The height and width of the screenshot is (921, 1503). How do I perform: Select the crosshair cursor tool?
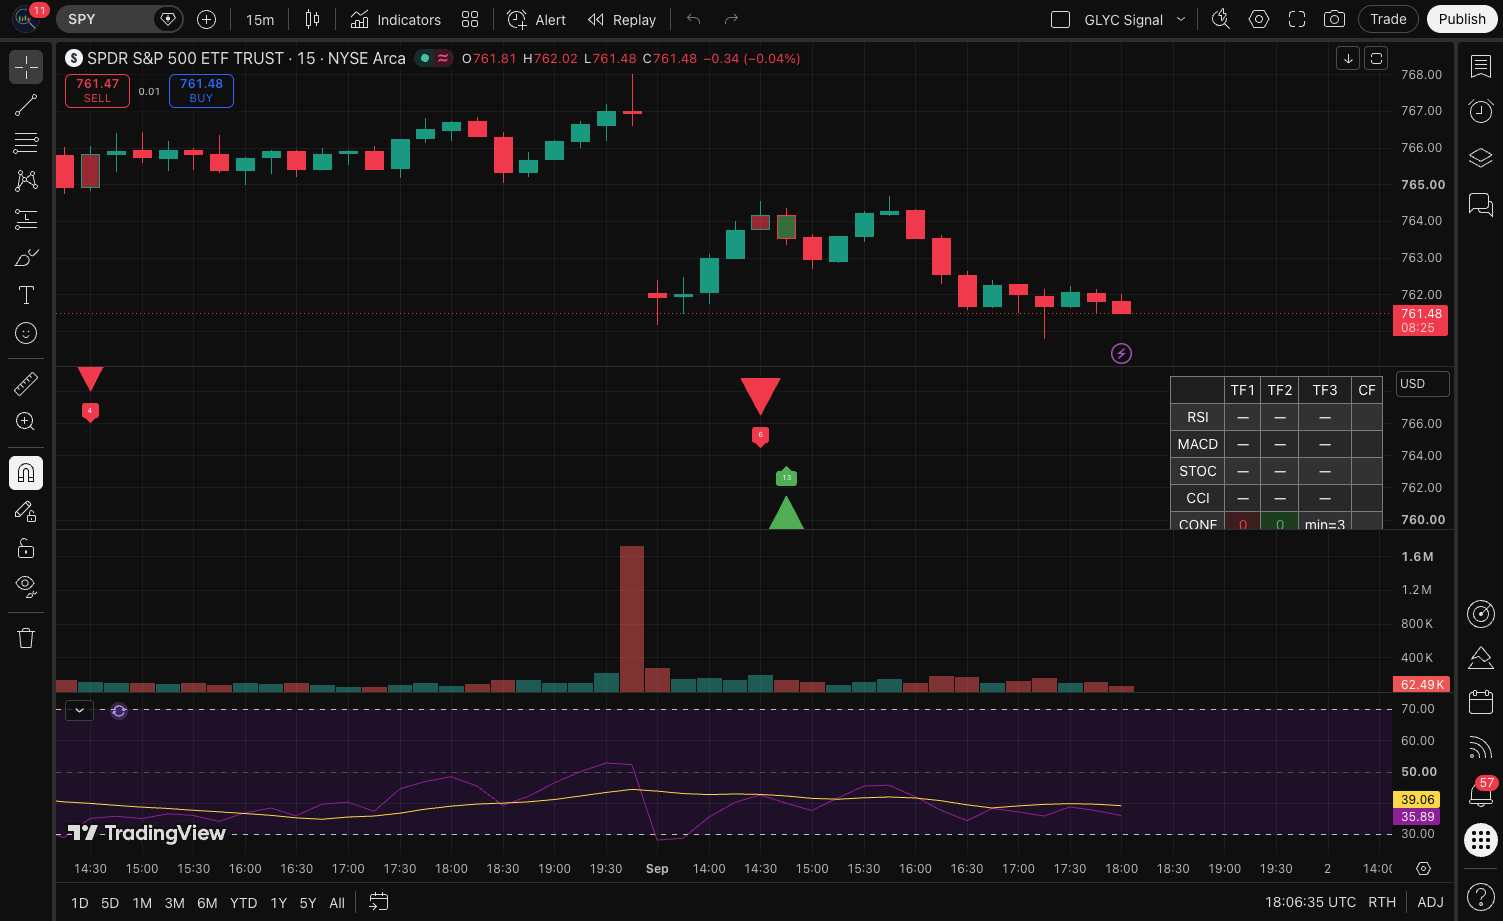26,67
